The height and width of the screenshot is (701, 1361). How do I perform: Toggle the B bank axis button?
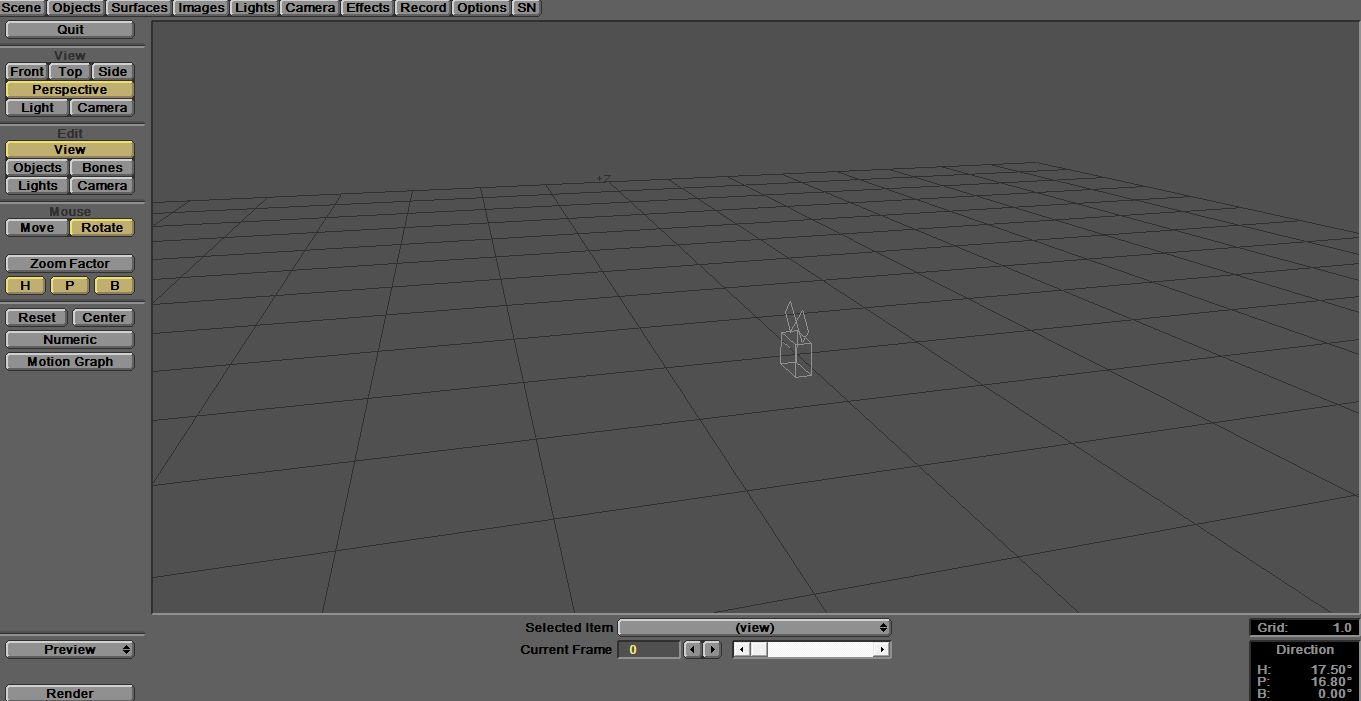pyautogui.click(x=114, y=286)
